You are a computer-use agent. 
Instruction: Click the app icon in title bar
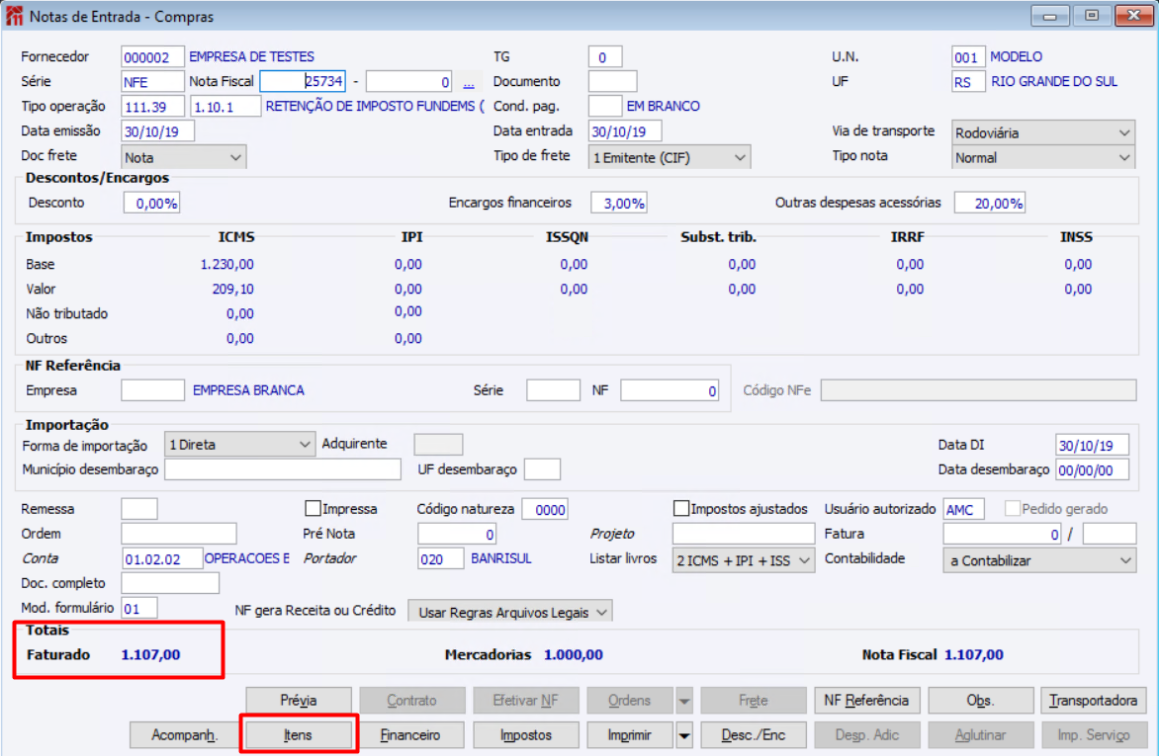[x=13, y=16]
